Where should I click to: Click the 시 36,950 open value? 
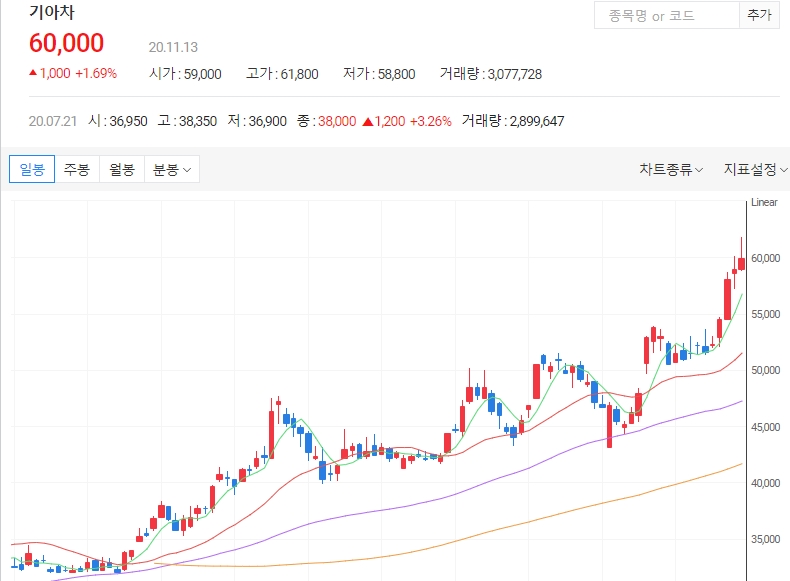(x=118, y=121)
